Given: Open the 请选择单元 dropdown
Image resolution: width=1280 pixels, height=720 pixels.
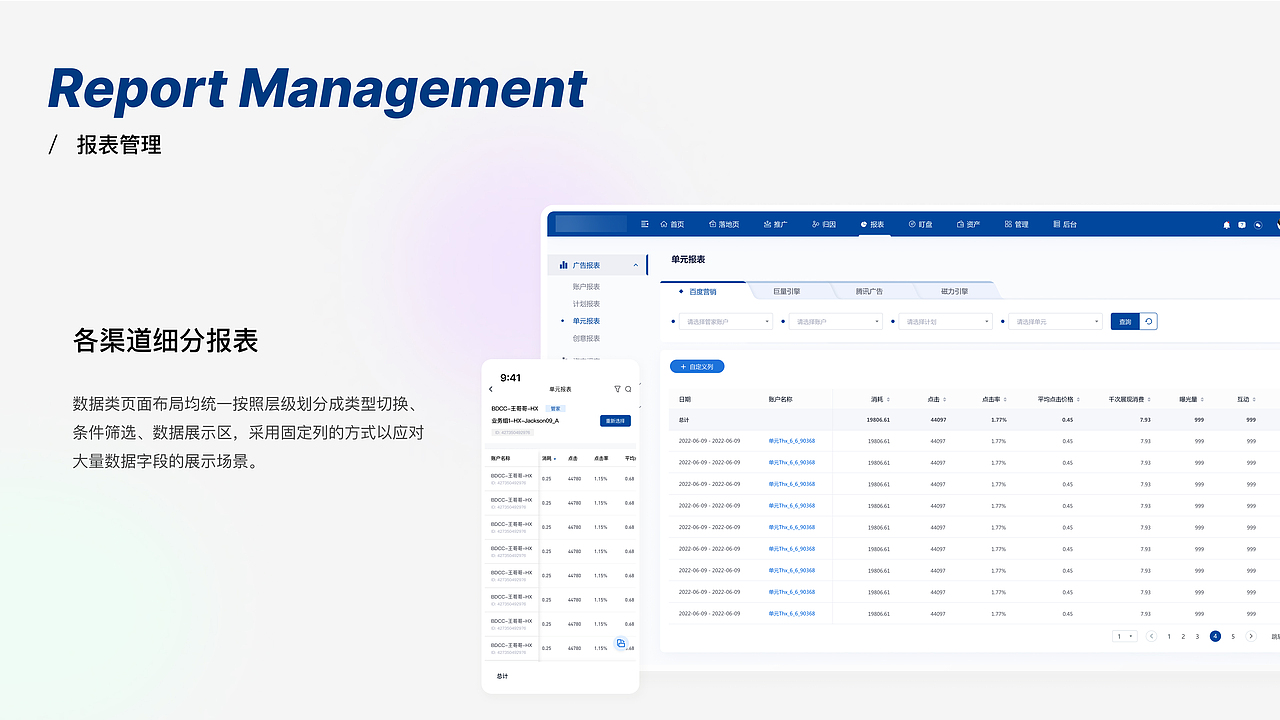Looking at the screenshot, I should tap(1056, 322).
